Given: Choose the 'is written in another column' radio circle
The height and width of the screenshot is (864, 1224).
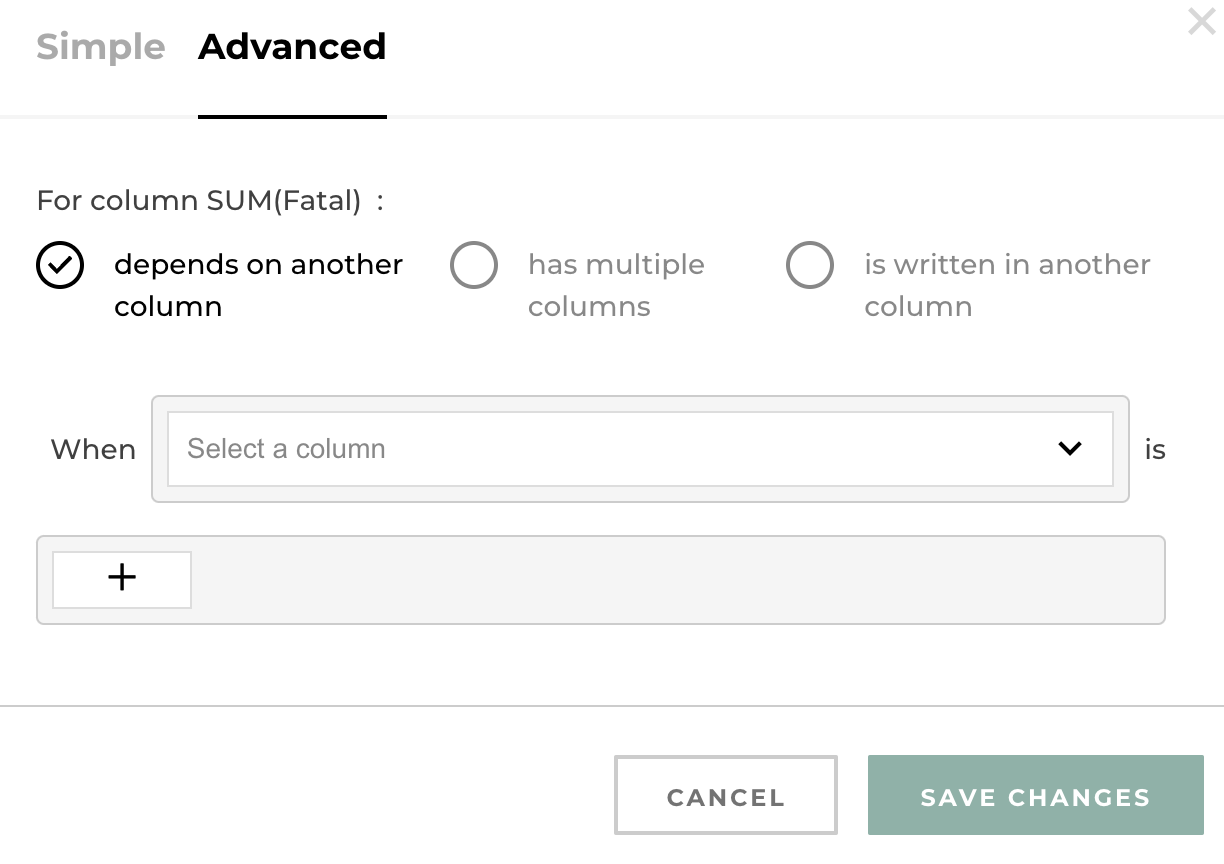Looking at the screenshot, I should tap(810, 265).
